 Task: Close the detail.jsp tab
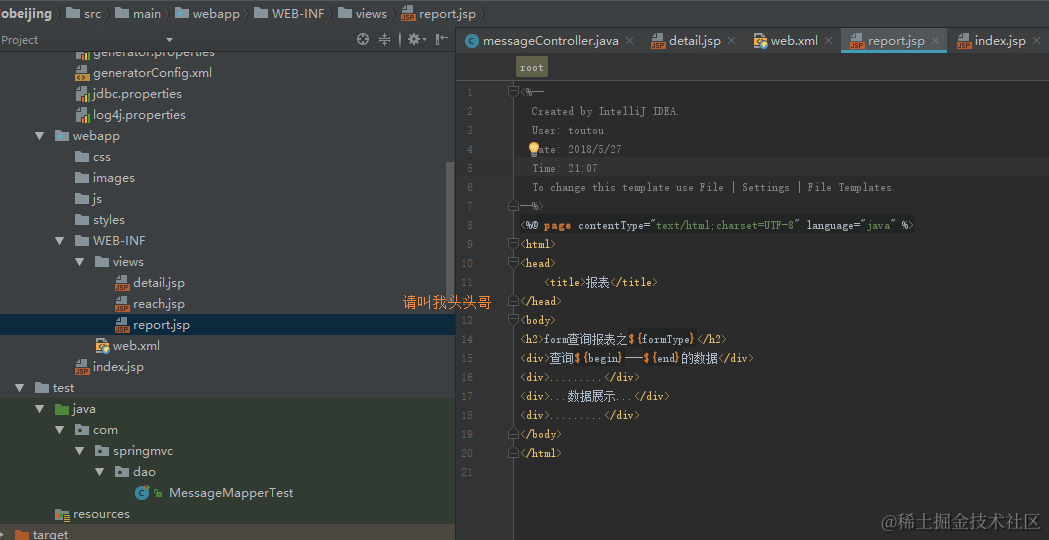[x=731, y=41]
